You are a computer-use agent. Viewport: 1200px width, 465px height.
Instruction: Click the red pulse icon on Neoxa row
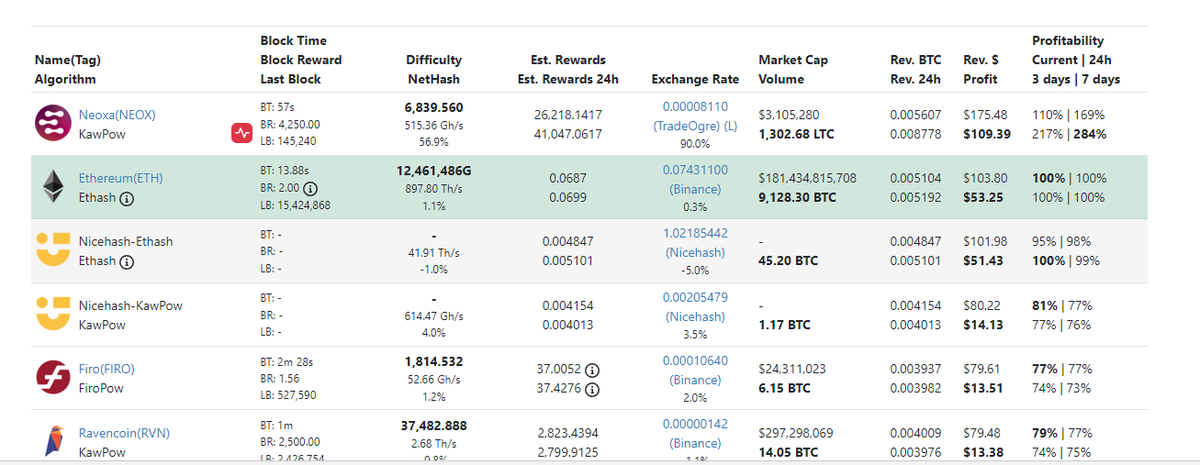[x=241, y=133]
